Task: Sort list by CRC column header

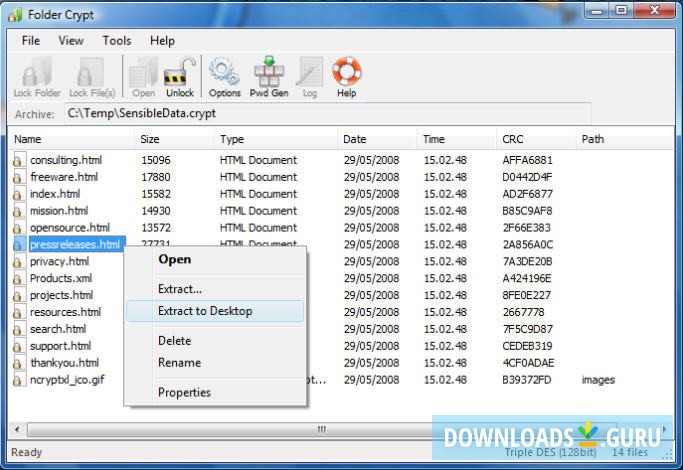Action: pyautogui.click(x=537, y=139)
